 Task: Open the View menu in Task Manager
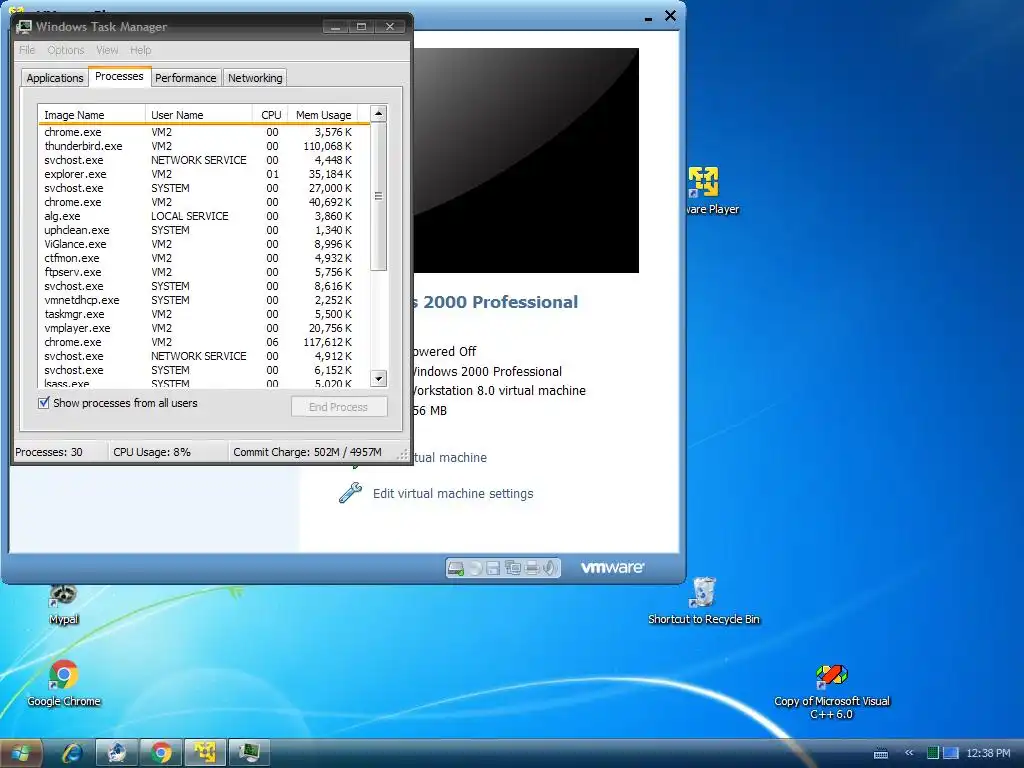107,50
